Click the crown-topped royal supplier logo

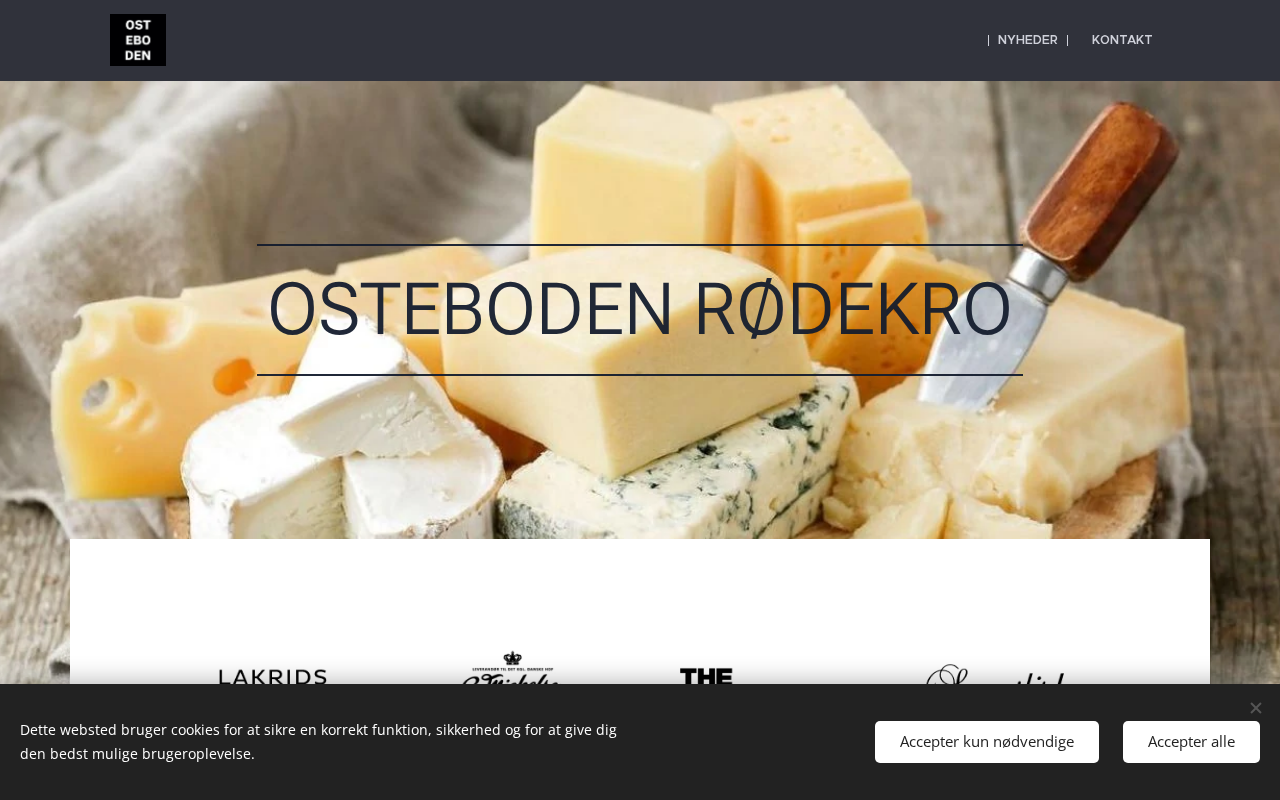511,668
